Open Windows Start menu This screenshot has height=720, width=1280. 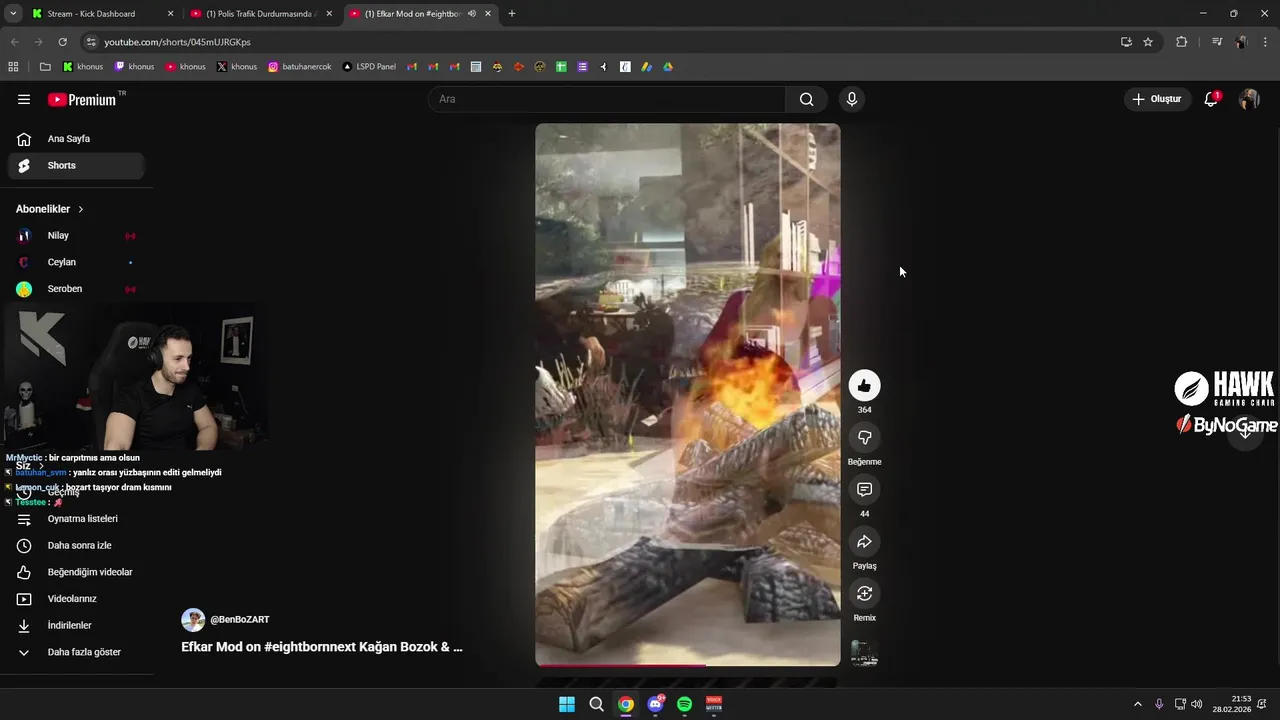(x=567, y=704)
